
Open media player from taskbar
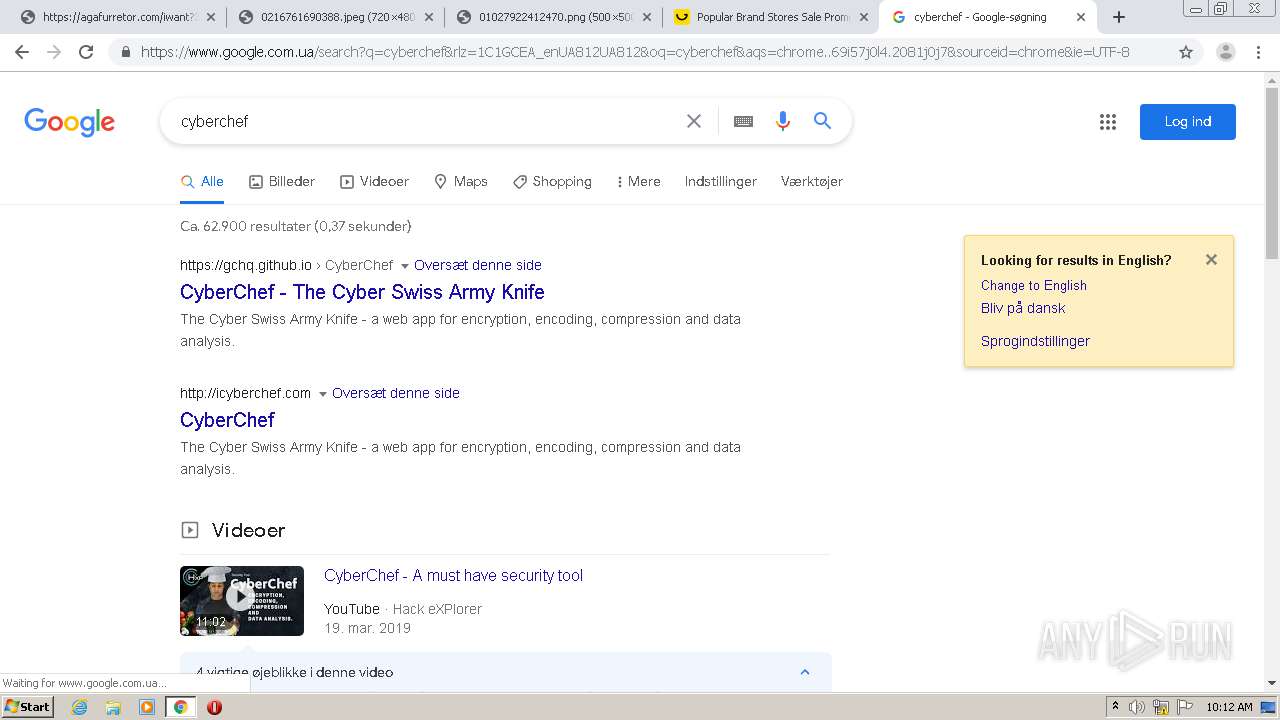point(147,707)
